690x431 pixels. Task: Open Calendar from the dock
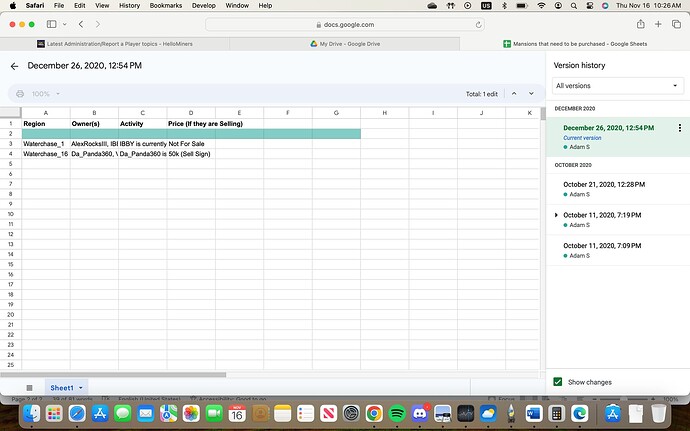point(237,413)
